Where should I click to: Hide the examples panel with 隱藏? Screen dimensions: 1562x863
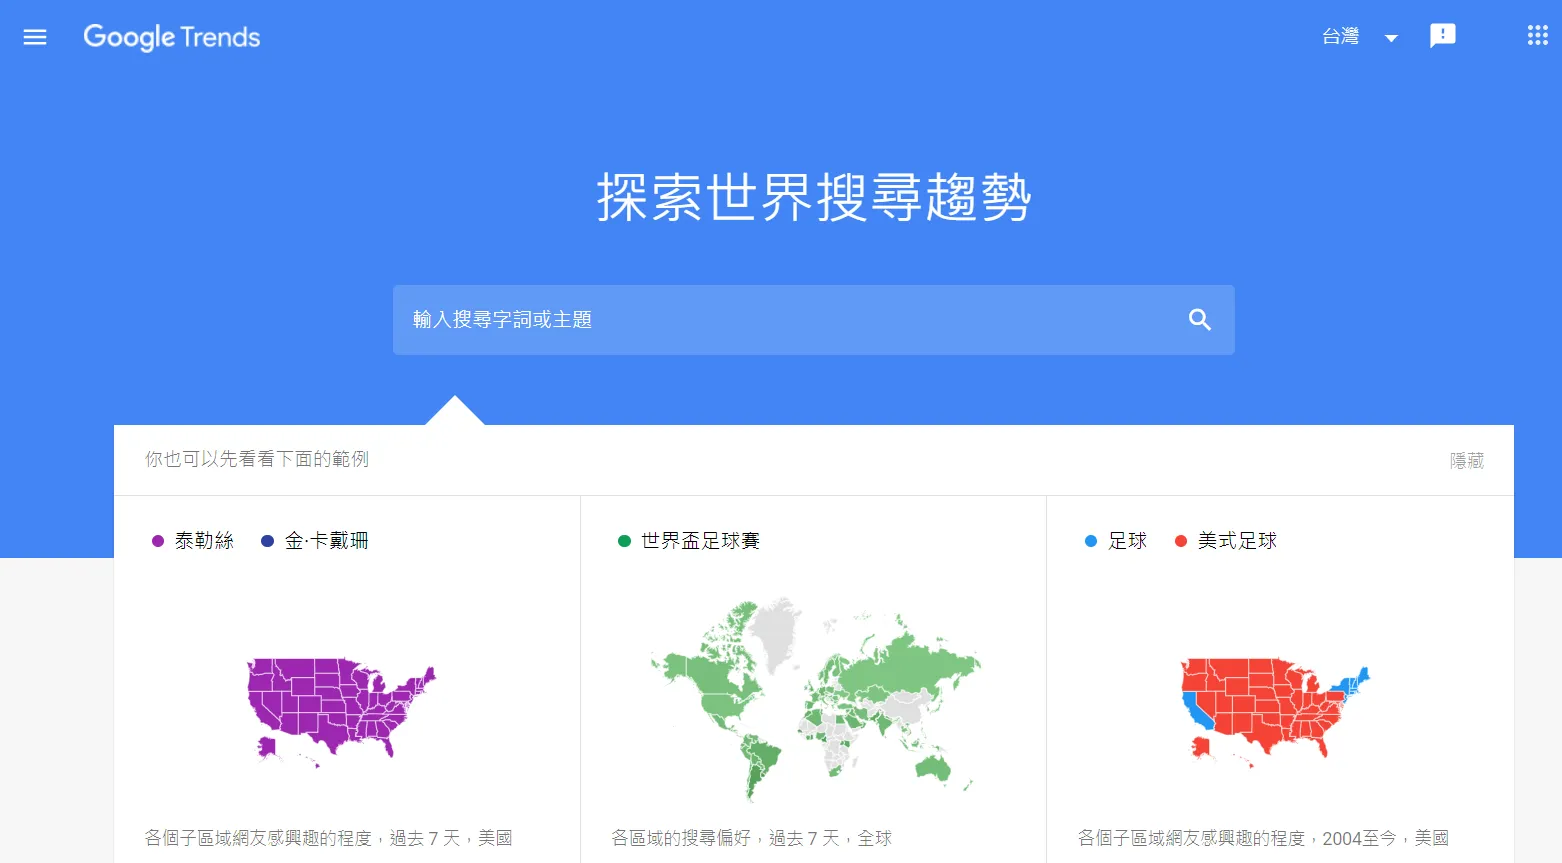(x=1466, y=461)
